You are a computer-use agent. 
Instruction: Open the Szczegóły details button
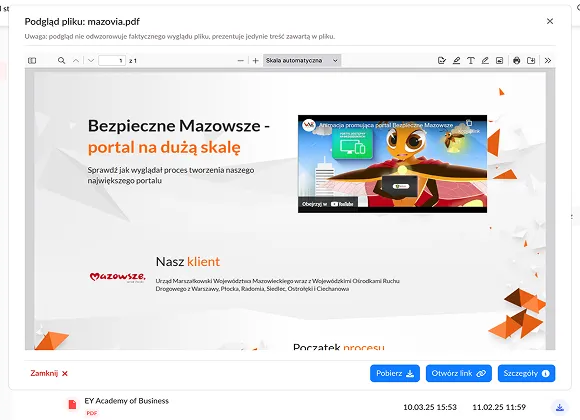click(x=526, y=373)
